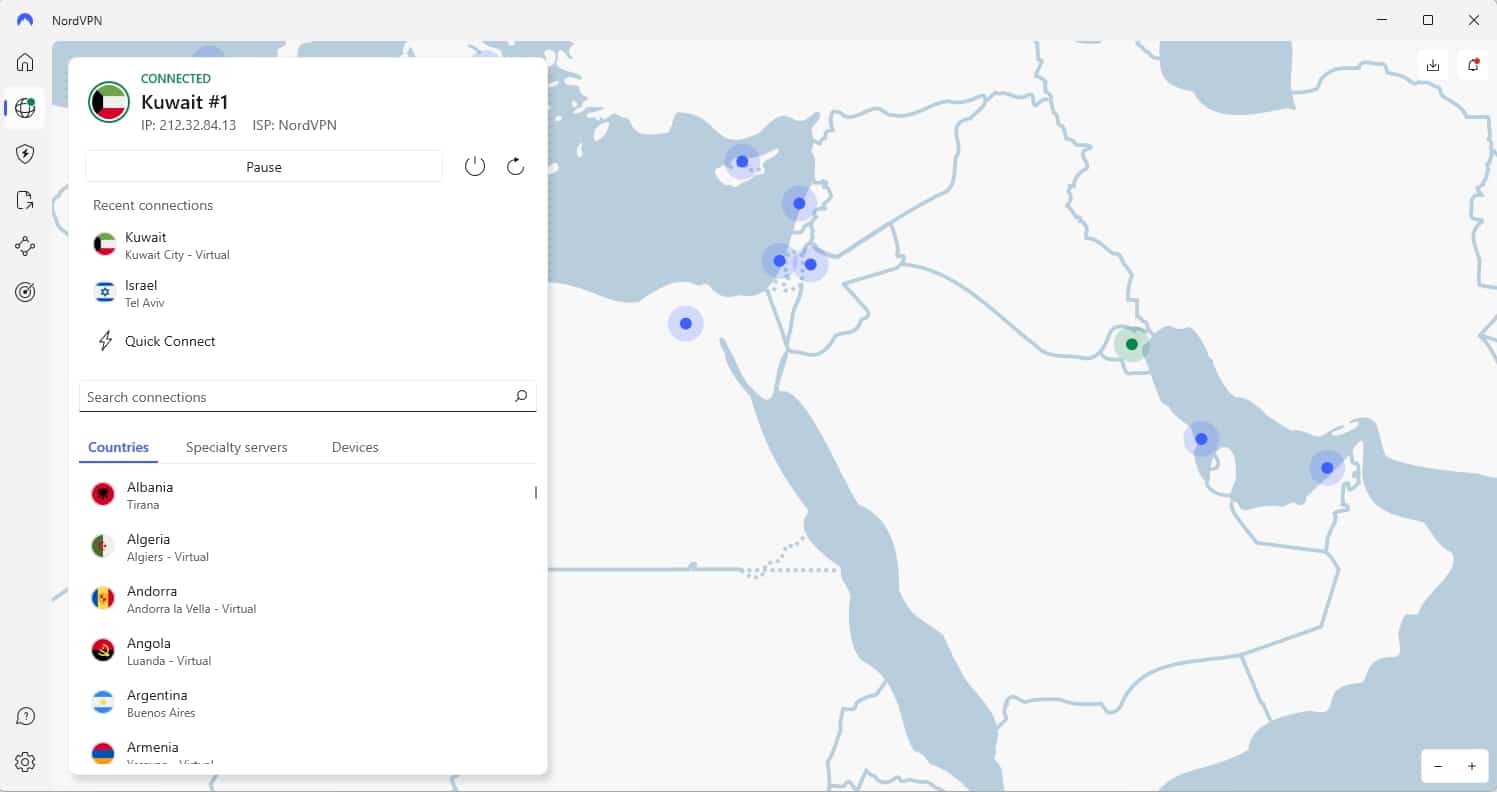
Task: Click the Lebanon server marker on map
Action: pos(799,203)
